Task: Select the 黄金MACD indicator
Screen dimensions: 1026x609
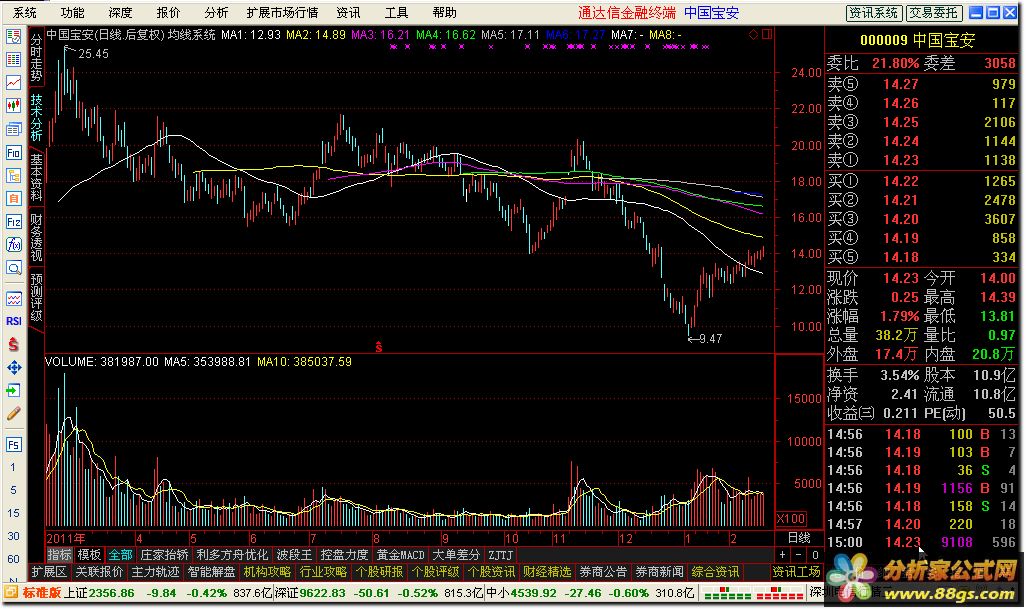Action: [400, 555]
